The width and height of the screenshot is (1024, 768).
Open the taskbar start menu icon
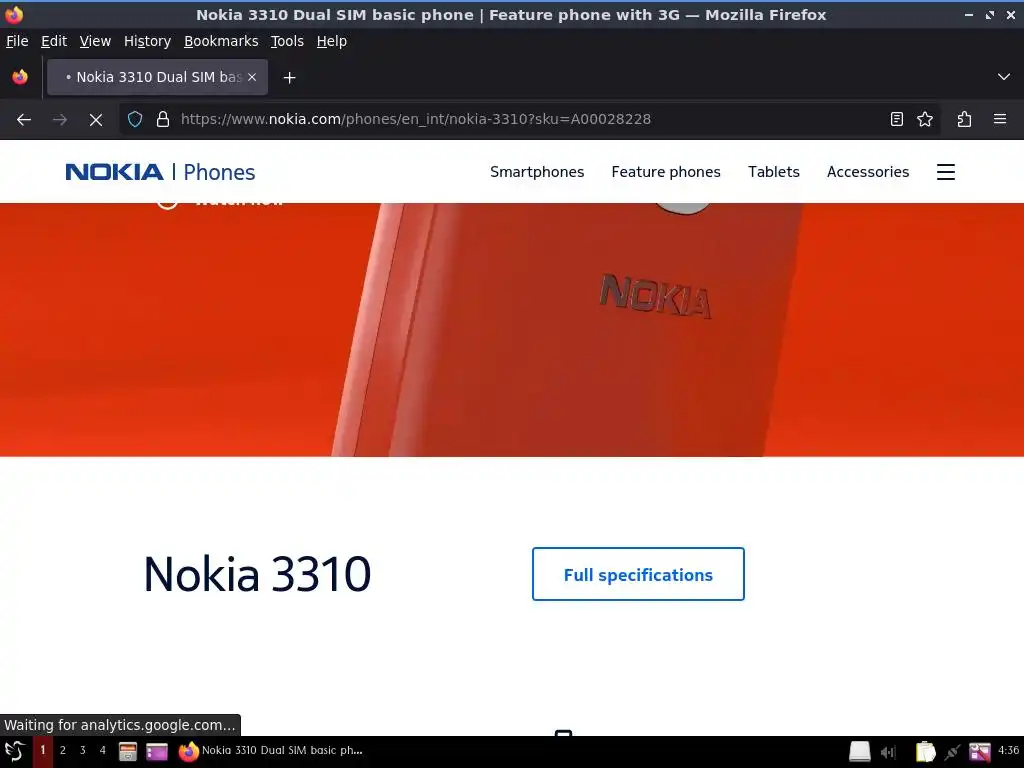pyautogui.click(x=15, y=751)
